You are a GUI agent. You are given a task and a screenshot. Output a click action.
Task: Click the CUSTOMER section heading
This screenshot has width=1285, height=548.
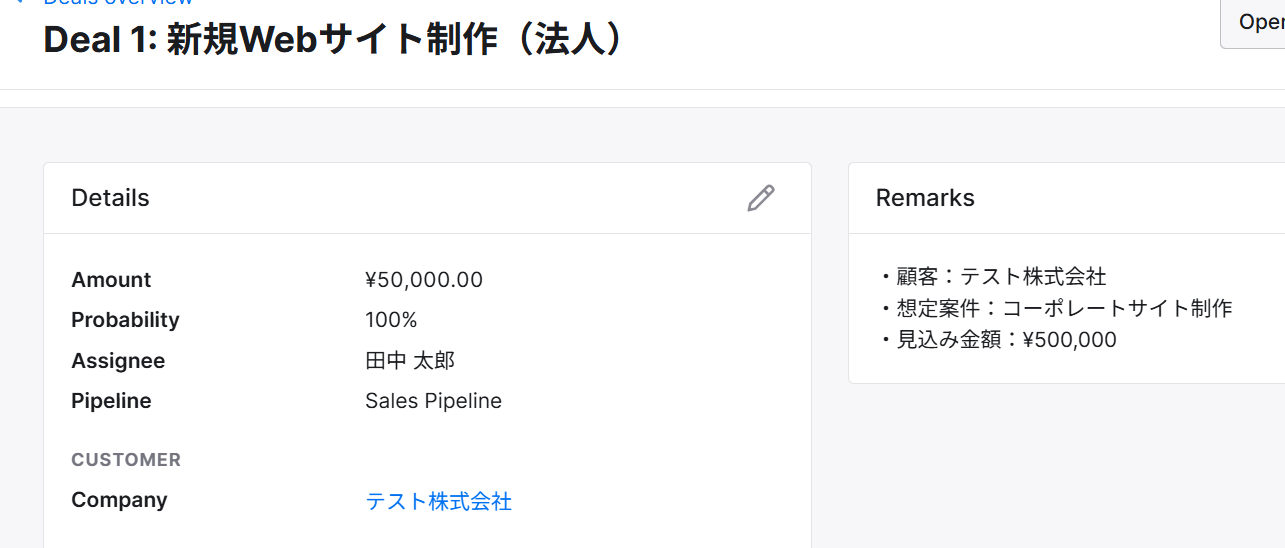coord(126,460)
